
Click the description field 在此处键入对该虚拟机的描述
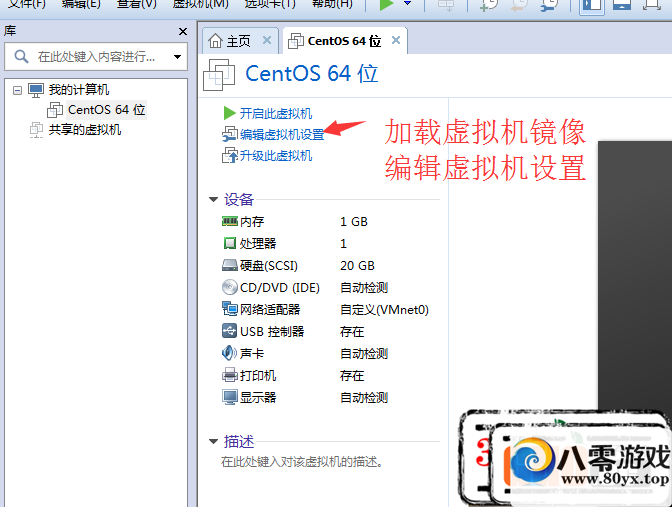pyautogui.click(x=302, y=462)
